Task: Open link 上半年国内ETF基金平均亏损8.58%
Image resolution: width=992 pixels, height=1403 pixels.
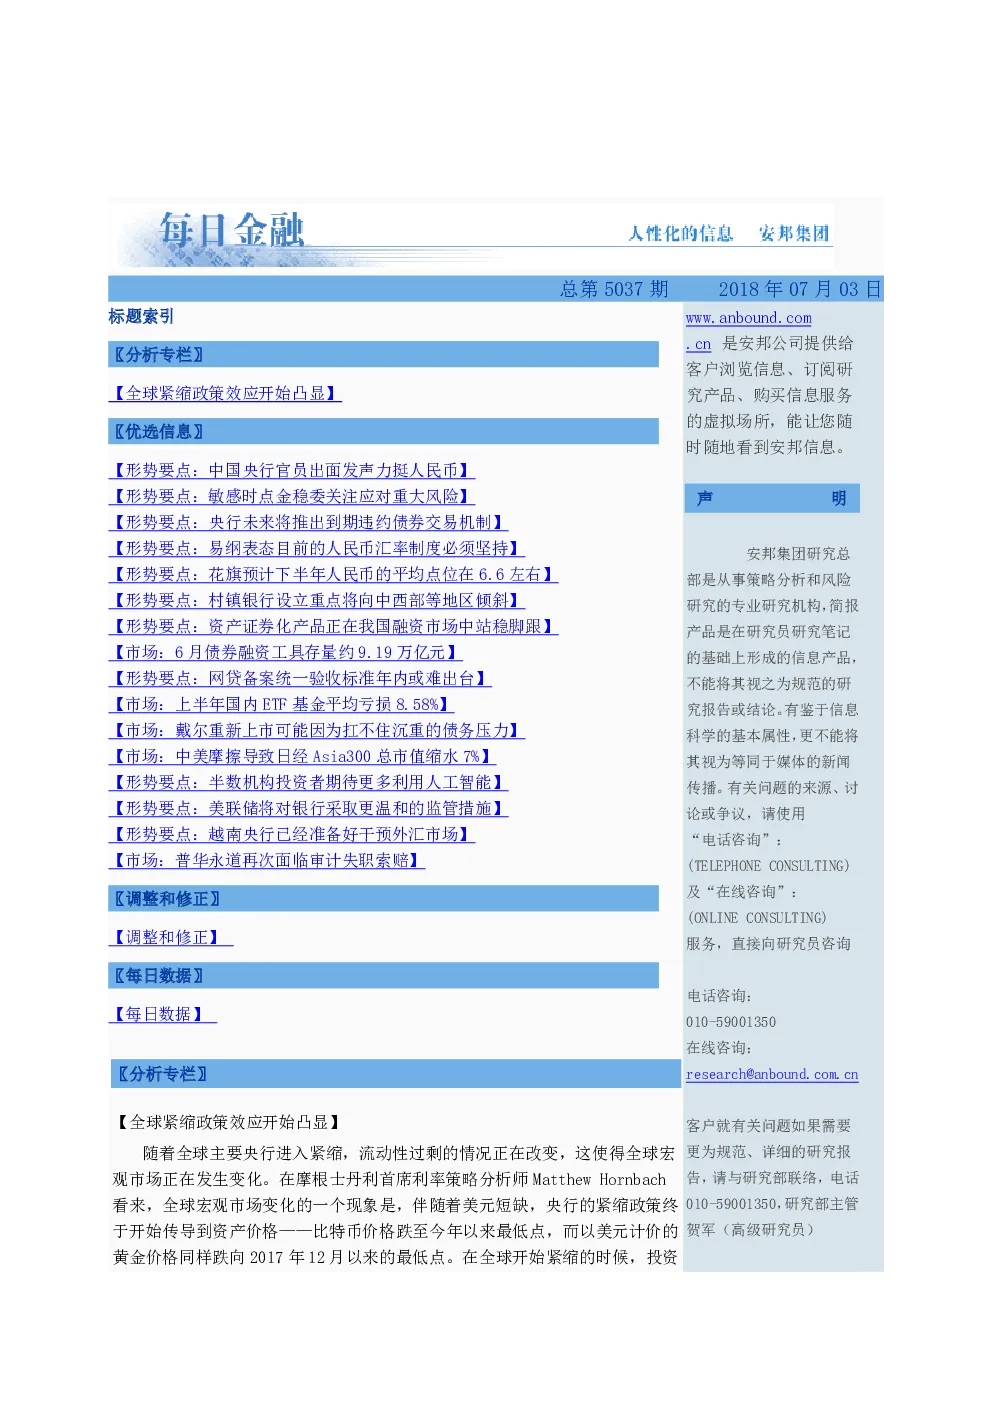Action: (281, 704)
